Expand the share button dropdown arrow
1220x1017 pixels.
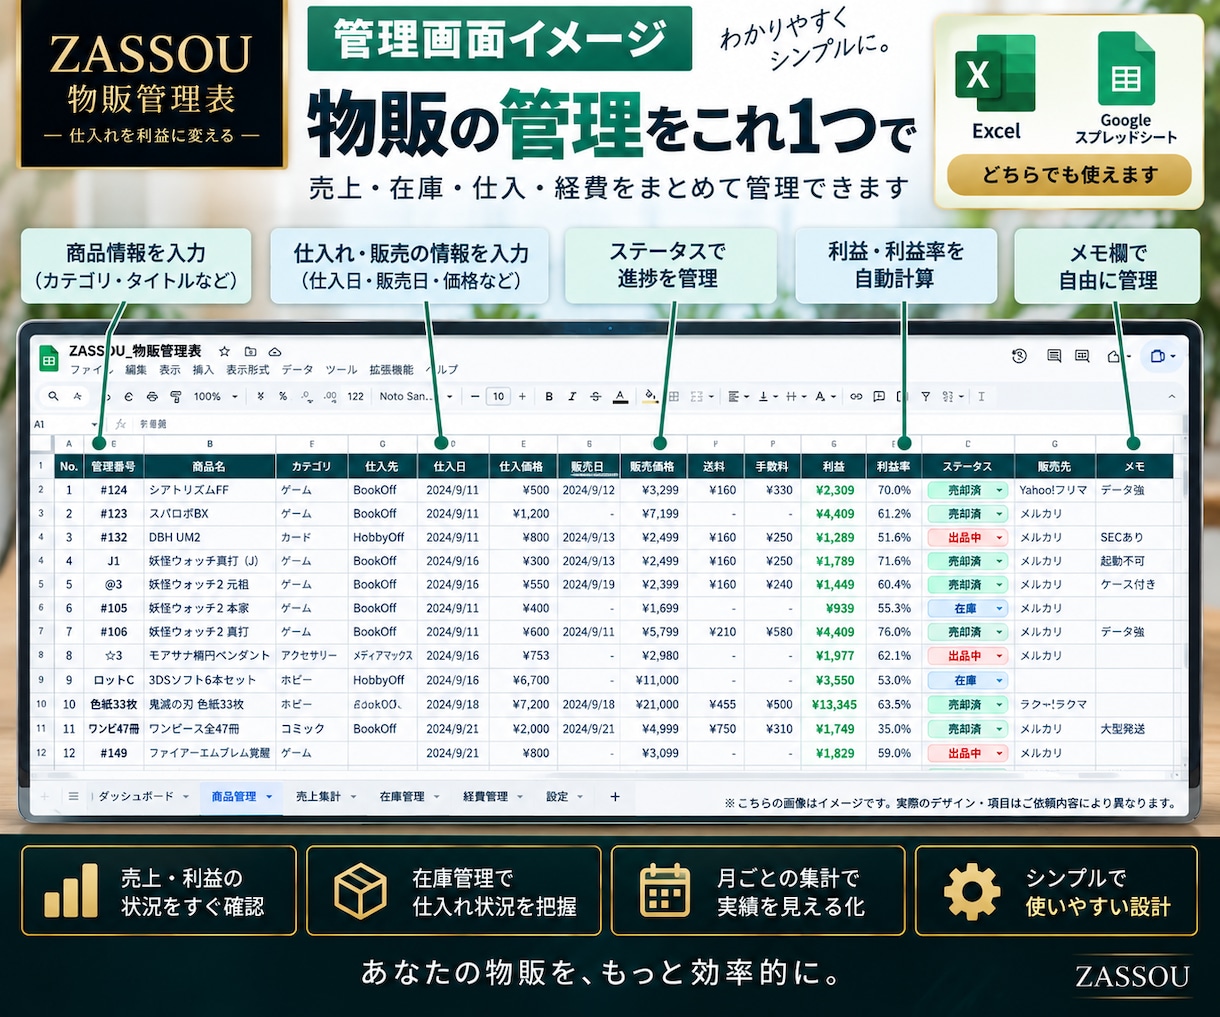[x=1172, y=356]
